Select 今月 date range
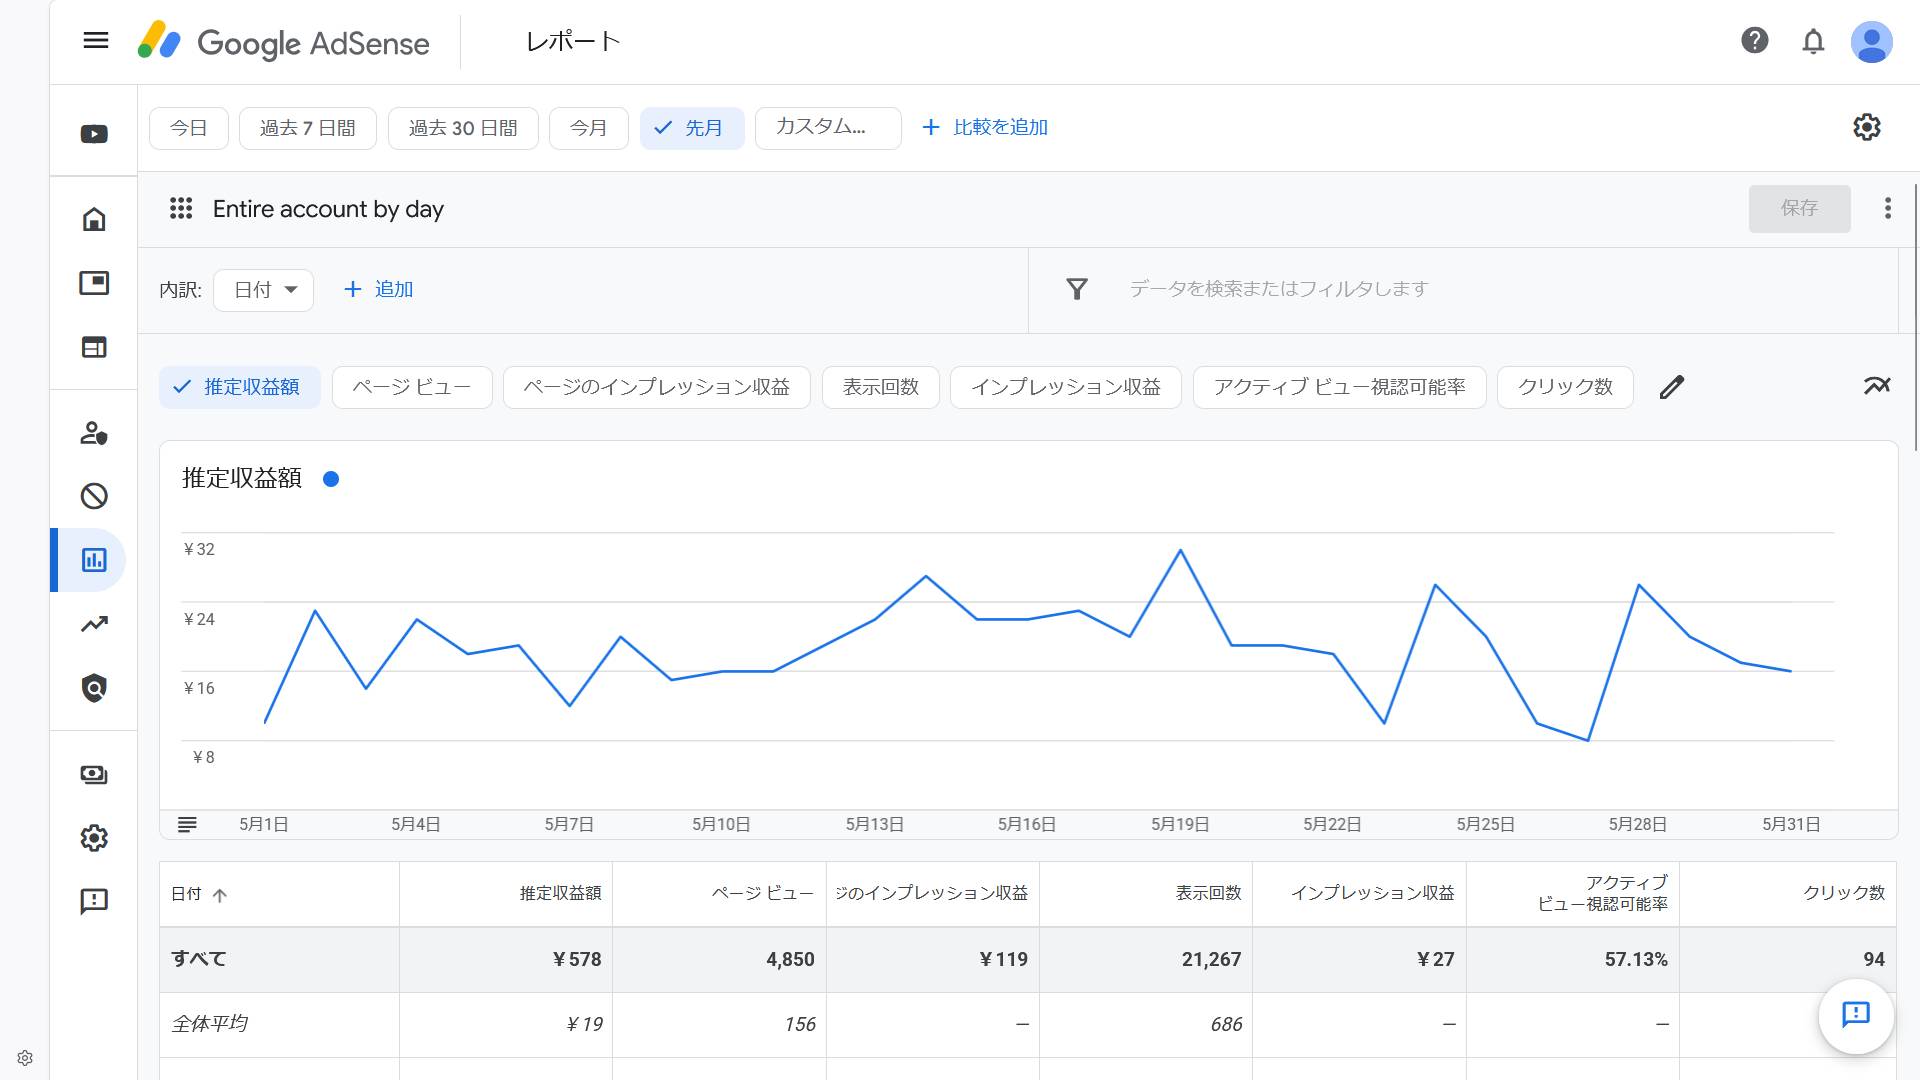 (589, 128)
